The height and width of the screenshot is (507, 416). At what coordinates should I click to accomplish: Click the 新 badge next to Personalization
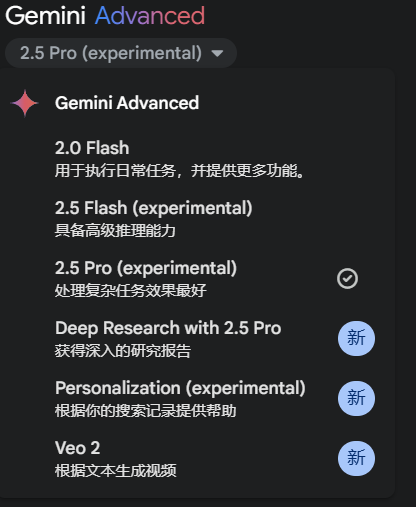356,398
